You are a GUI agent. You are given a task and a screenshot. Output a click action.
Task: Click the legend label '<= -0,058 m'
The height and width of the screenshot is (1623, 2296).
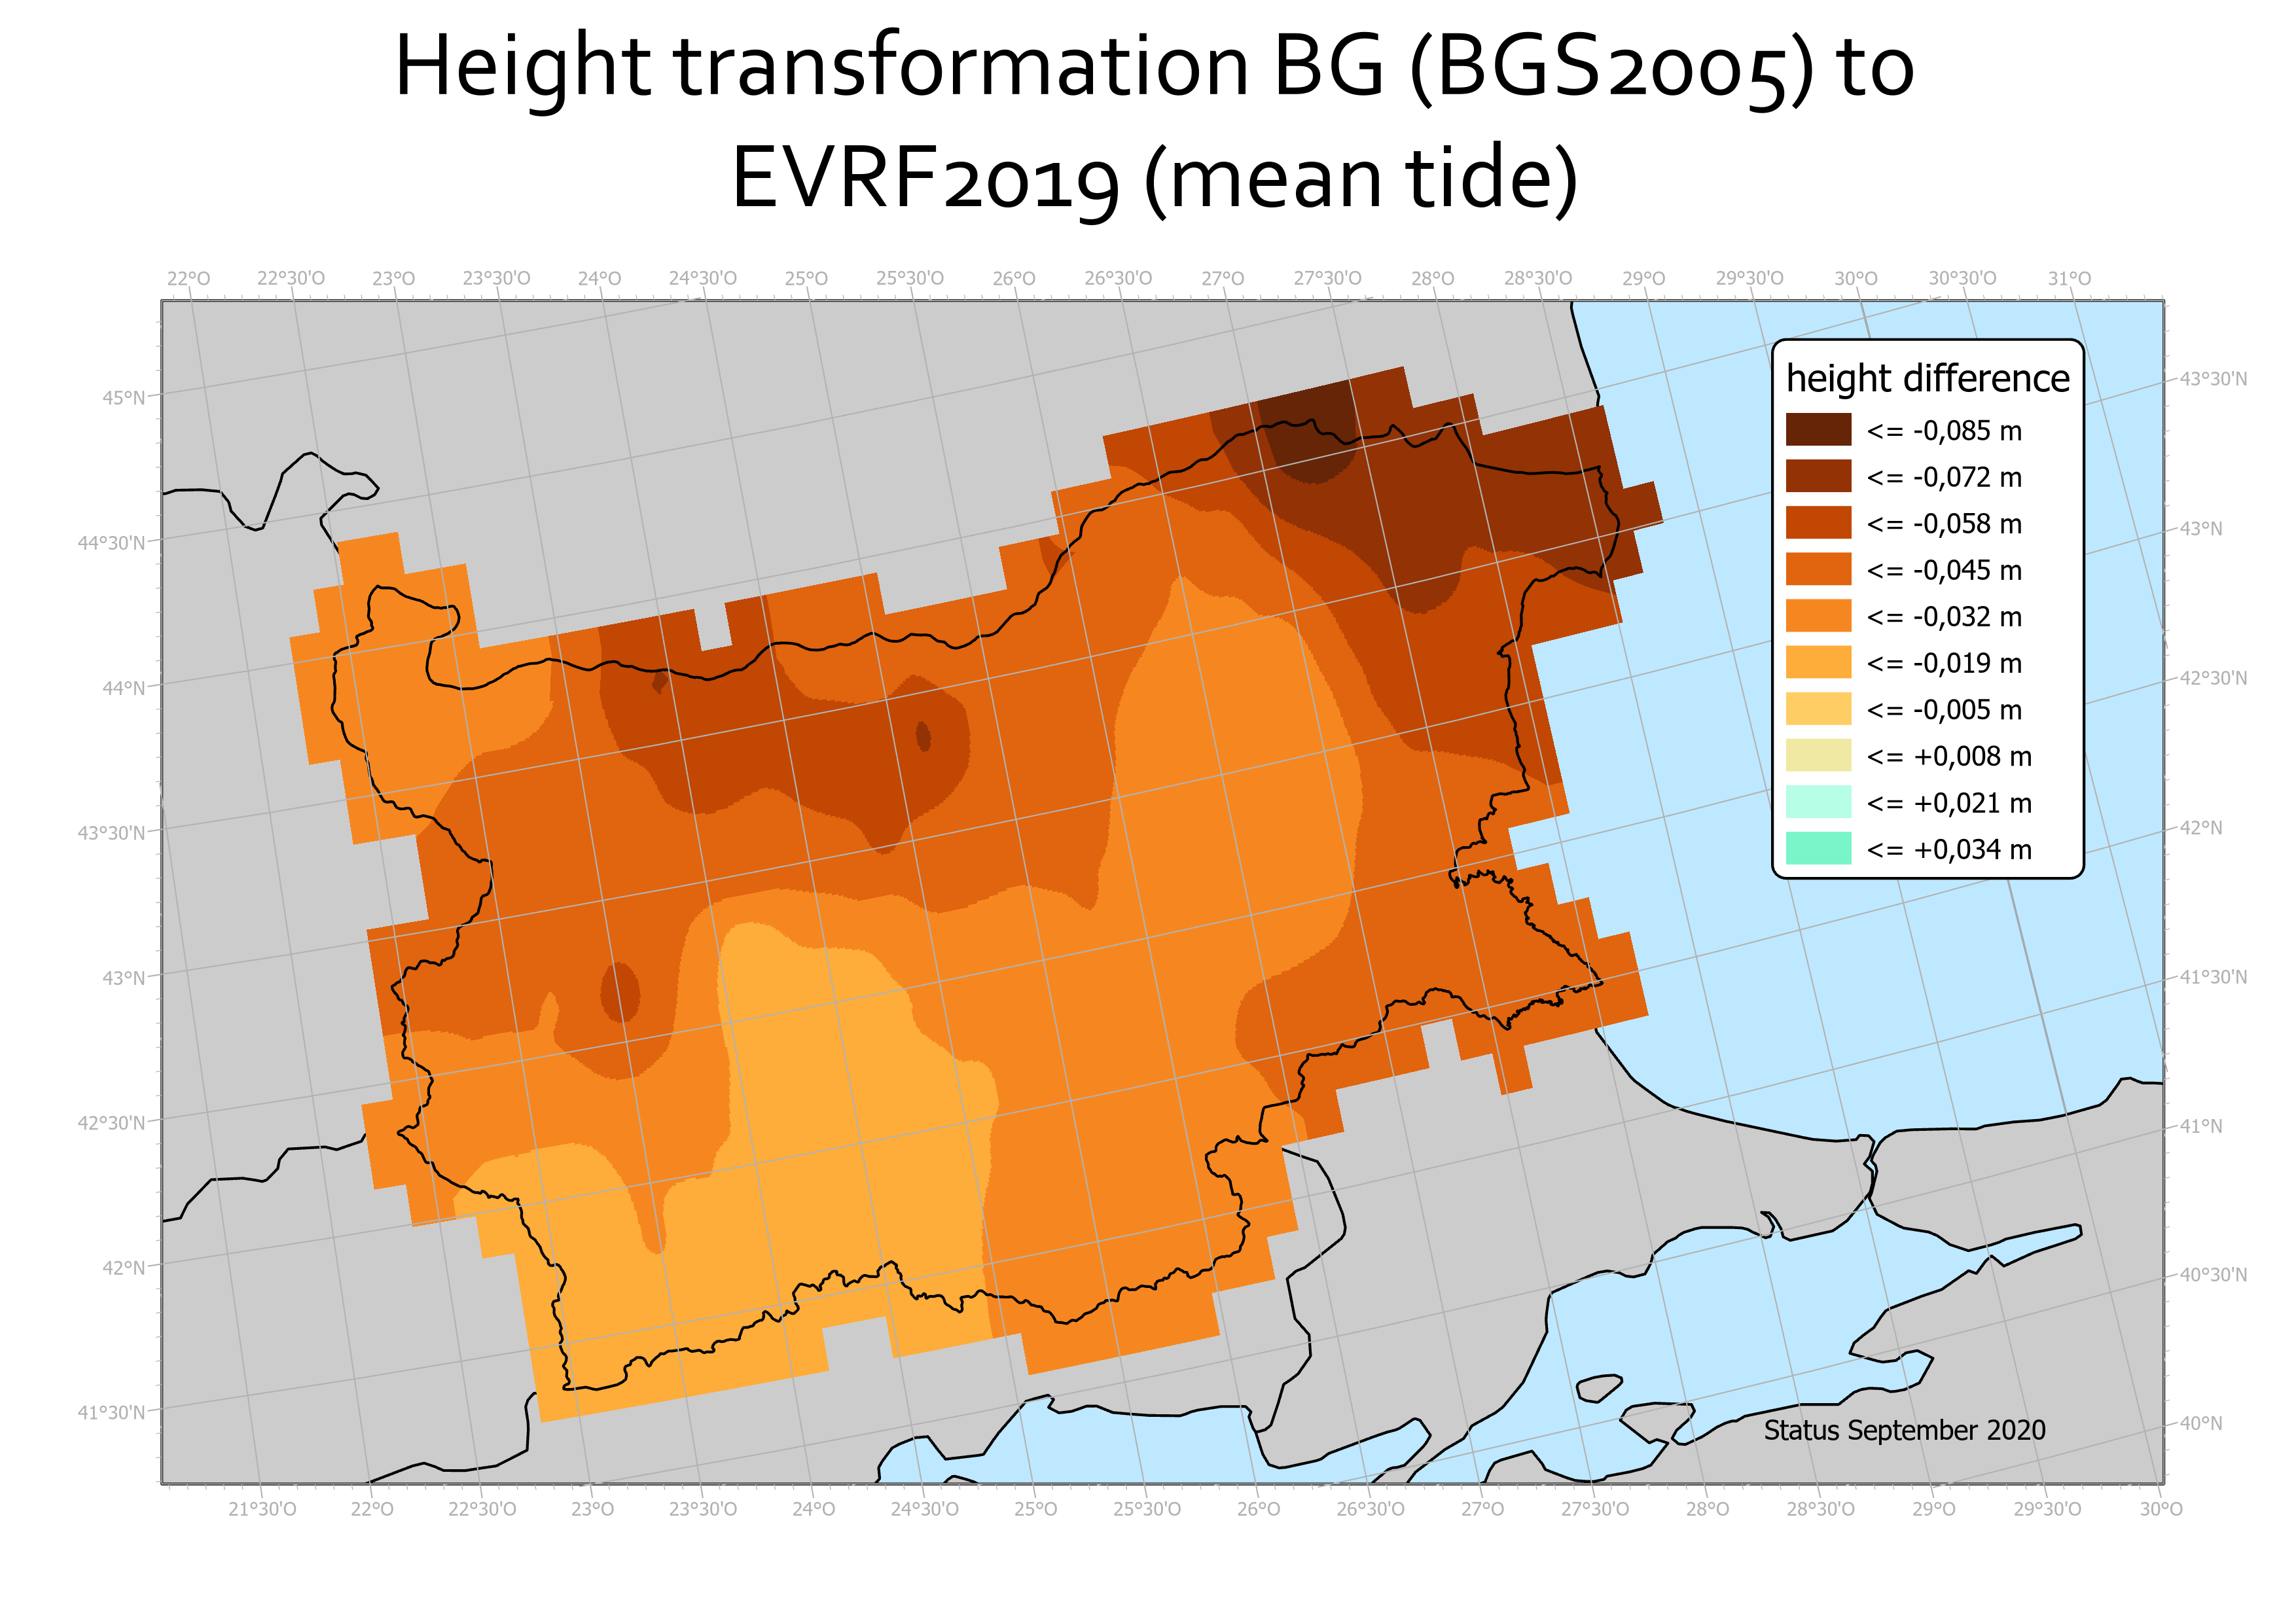click(1944, 524)
